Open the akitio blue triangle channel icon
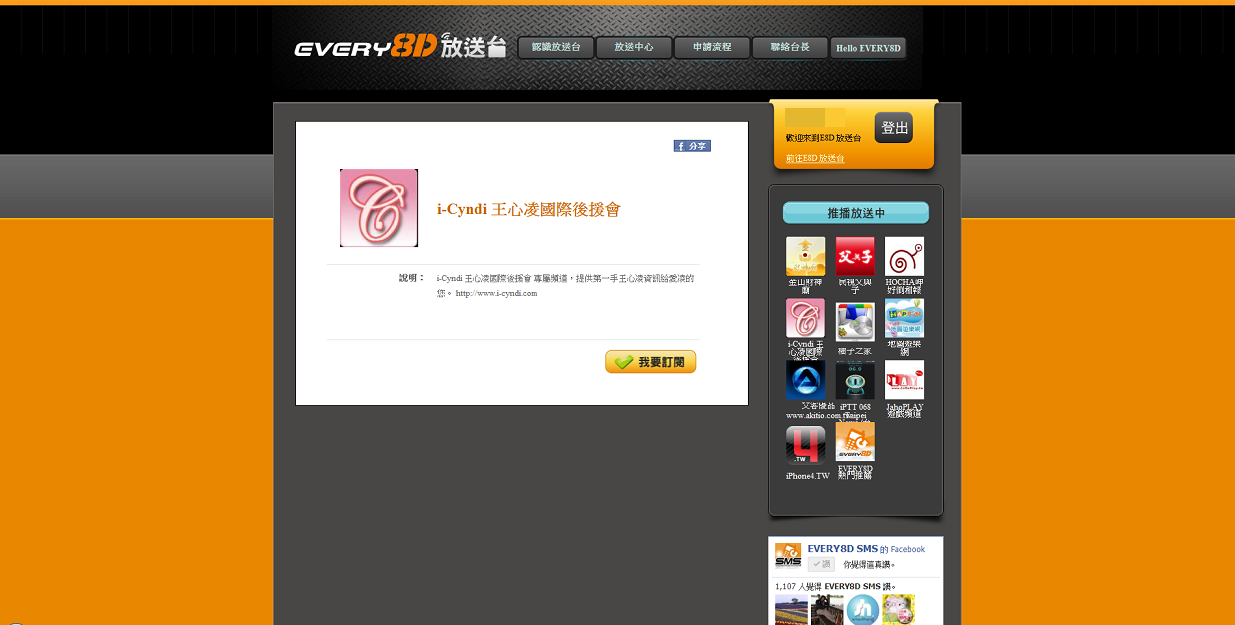Image resolution: width=1235 pixels, height=625 pixels. pyautogui.click(x=805, y=380)
